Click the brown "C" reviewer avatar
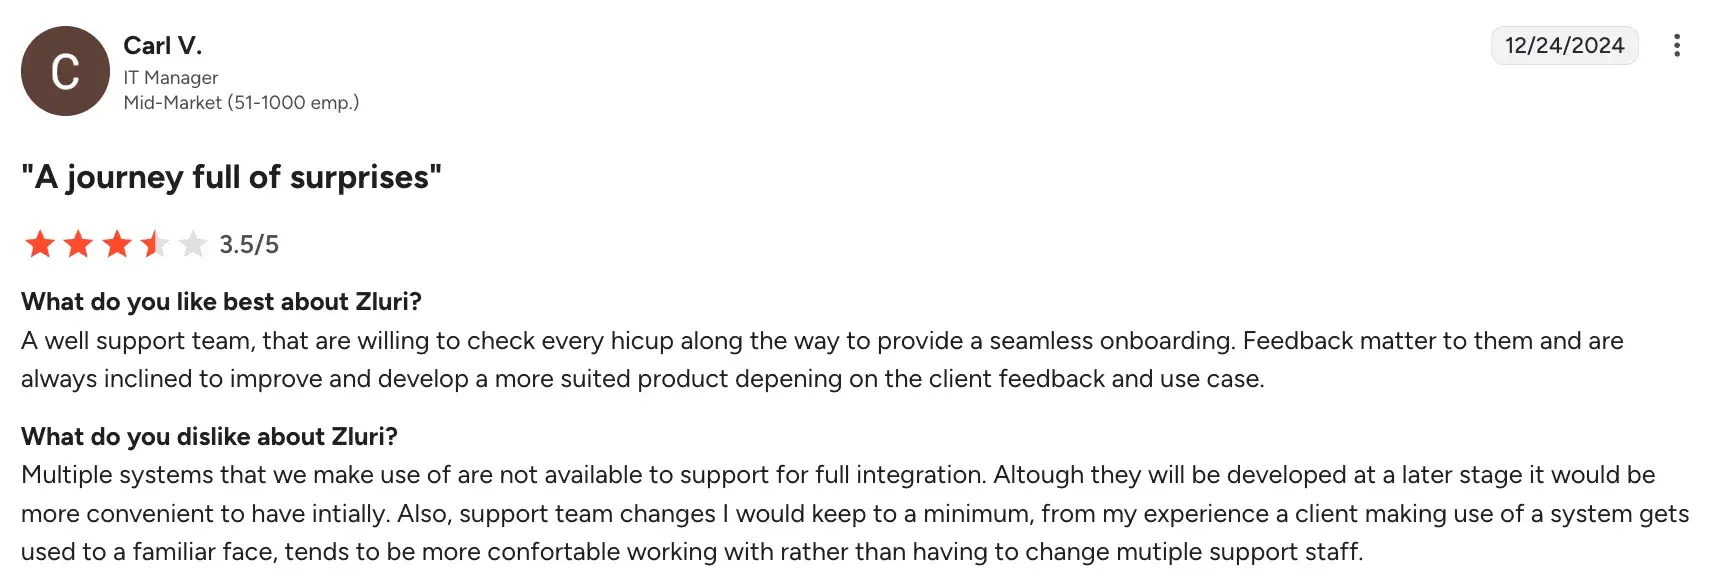Viewport: 1714px width, 584px height. pos(65,71)
